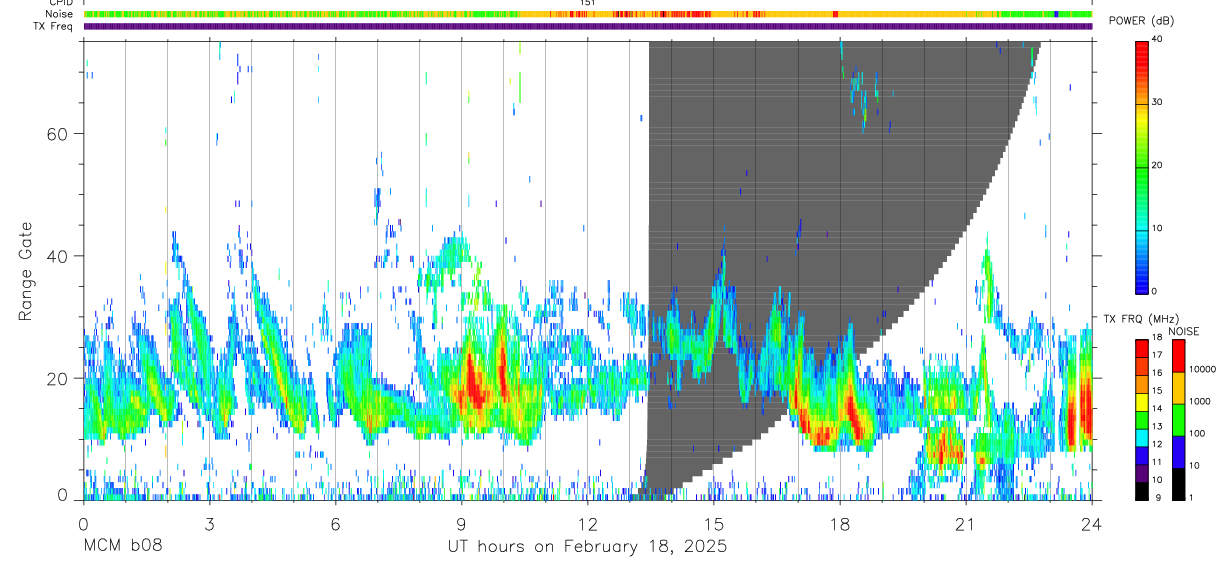This screenshot has width=1228, height=567.
Task: Select the red swatch above 10000 noise
Action: [x=1180, y=355]
